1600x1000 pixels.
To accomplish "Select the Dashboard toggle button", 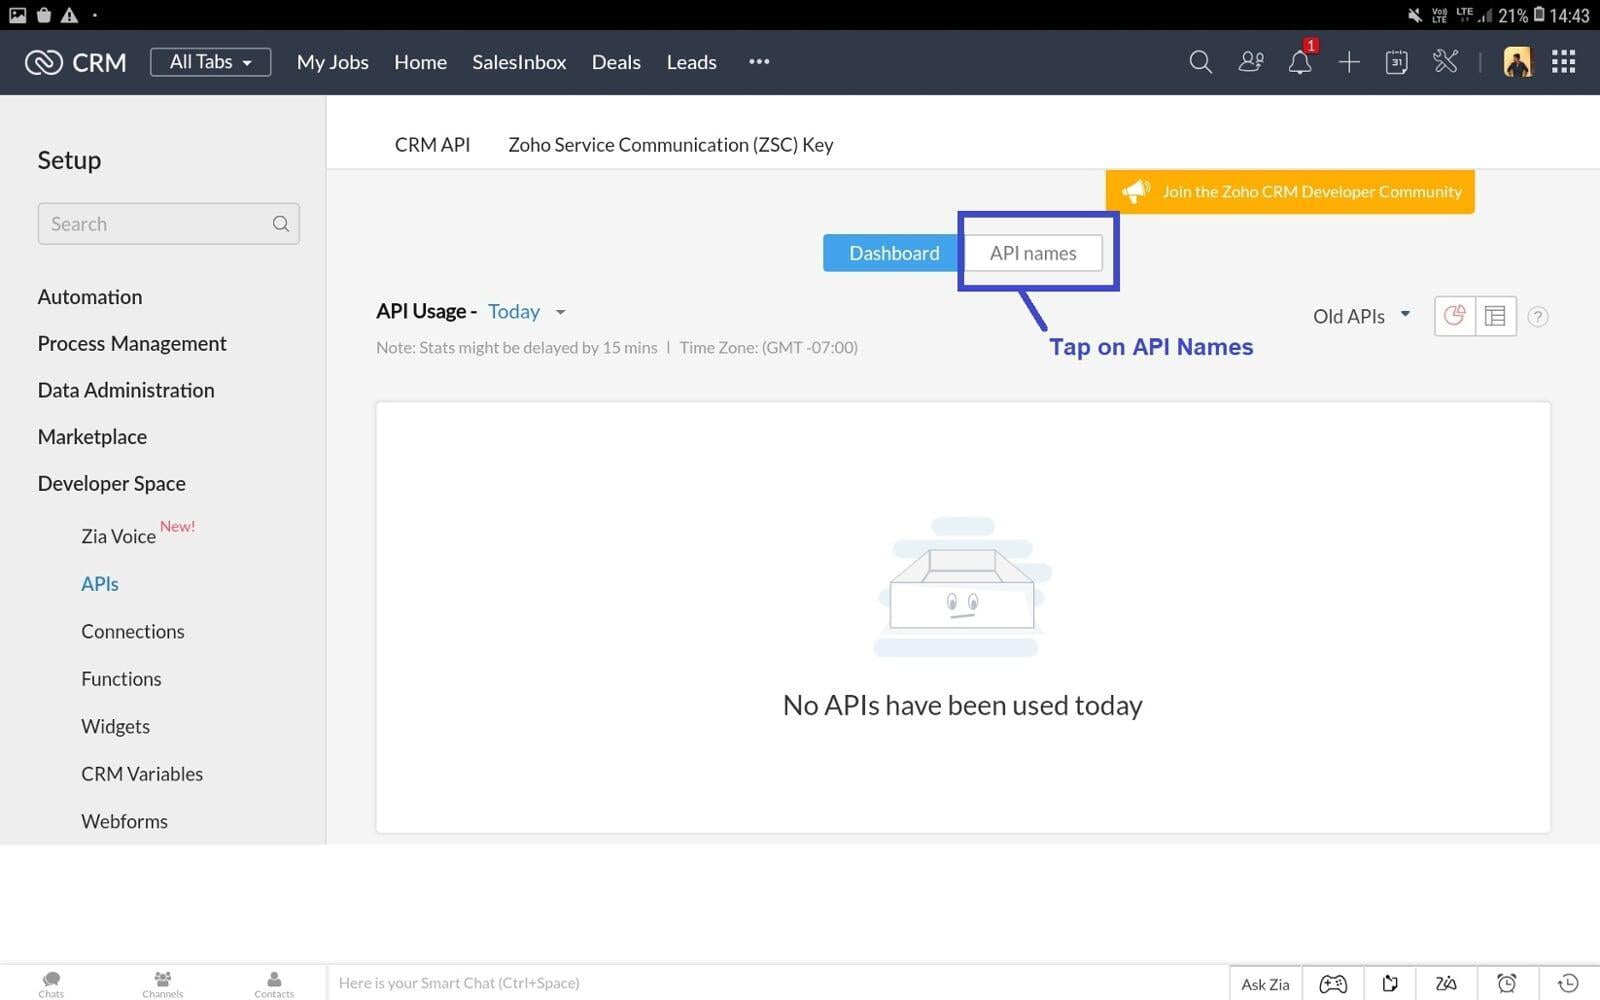I will [893, 253].
